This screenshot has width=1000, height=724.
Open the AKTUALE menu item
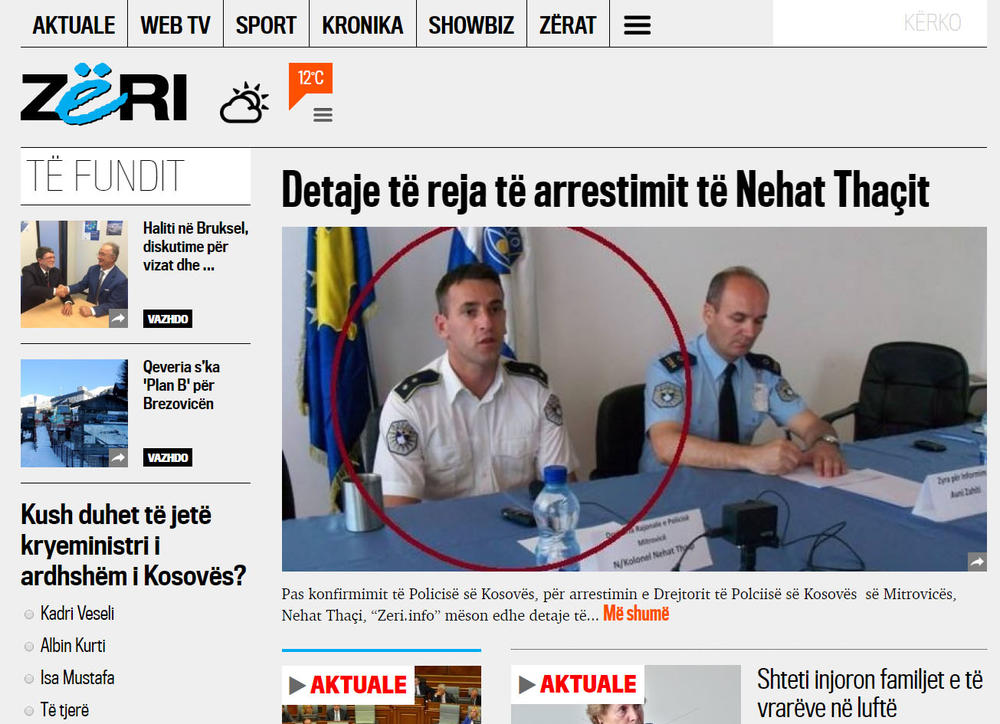pos(74,26)
